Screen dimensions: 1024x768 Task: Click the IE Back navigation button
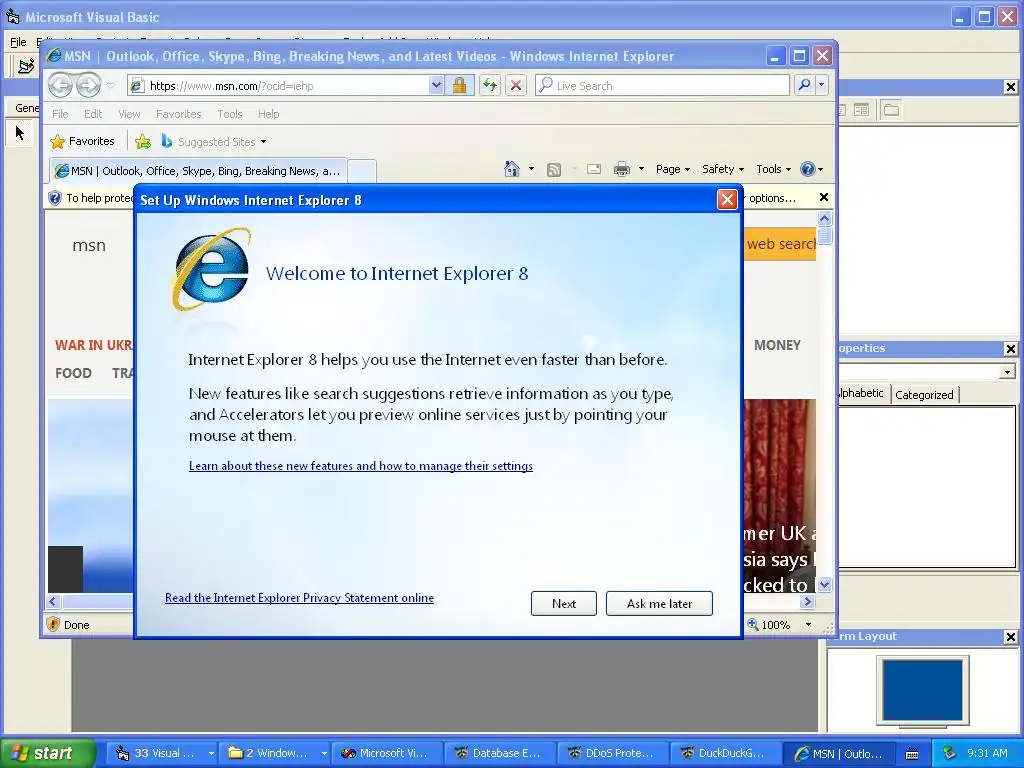[60, 85]
